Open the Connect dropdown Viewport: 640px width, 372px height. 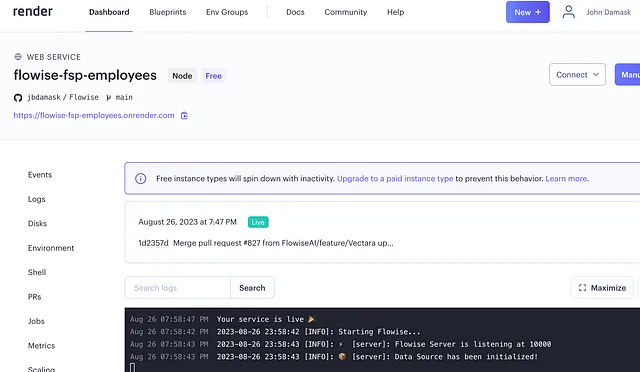[577, 75]
